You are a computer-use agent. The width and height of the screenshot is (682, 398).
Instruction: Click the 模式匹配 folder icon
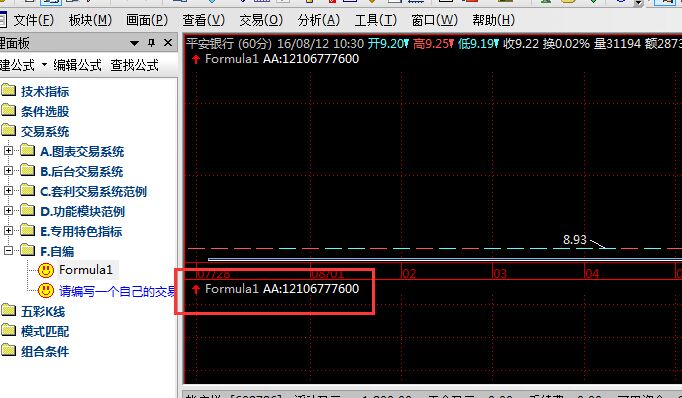point(8,330)
